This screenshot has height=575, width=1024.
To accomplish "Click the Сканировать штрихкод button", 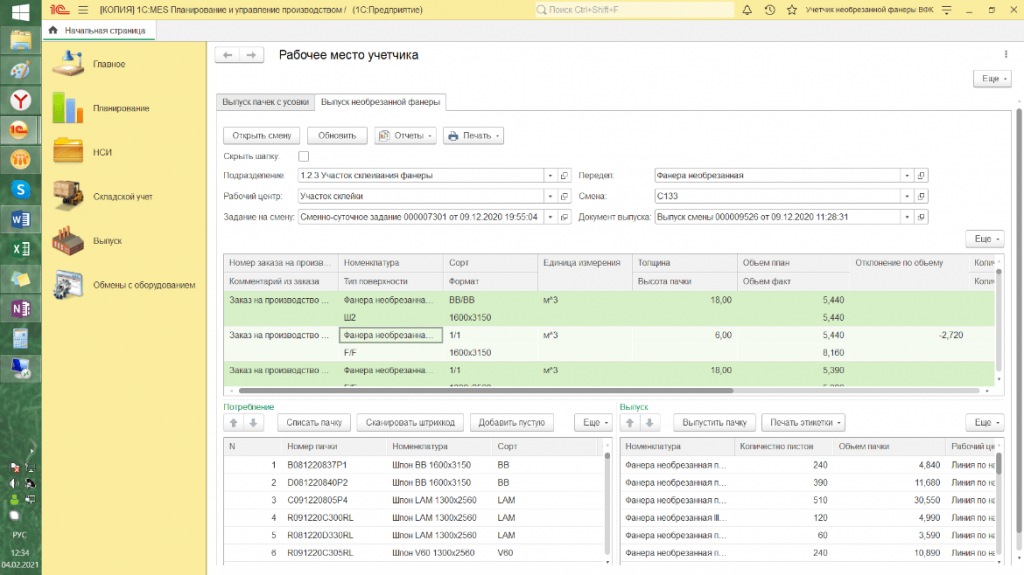I will (x=410, y=423).
